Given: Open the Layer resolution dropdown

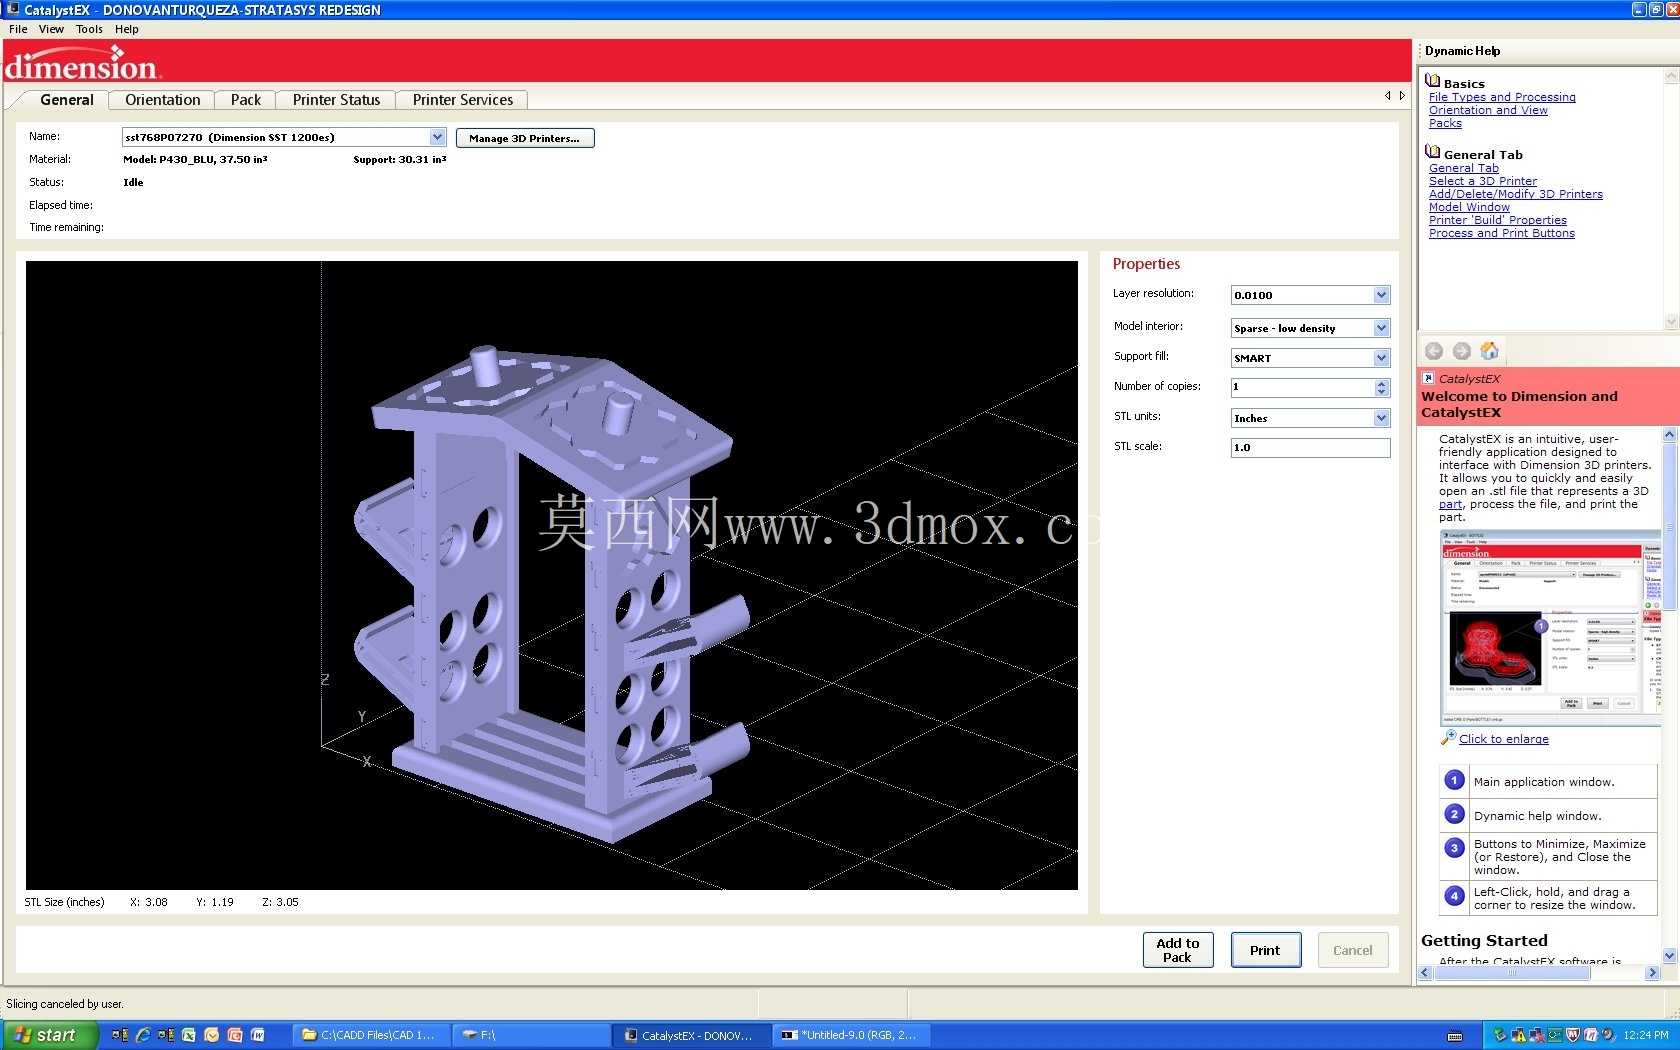Looking at the screenshot, I should [x=1381, y=295].
